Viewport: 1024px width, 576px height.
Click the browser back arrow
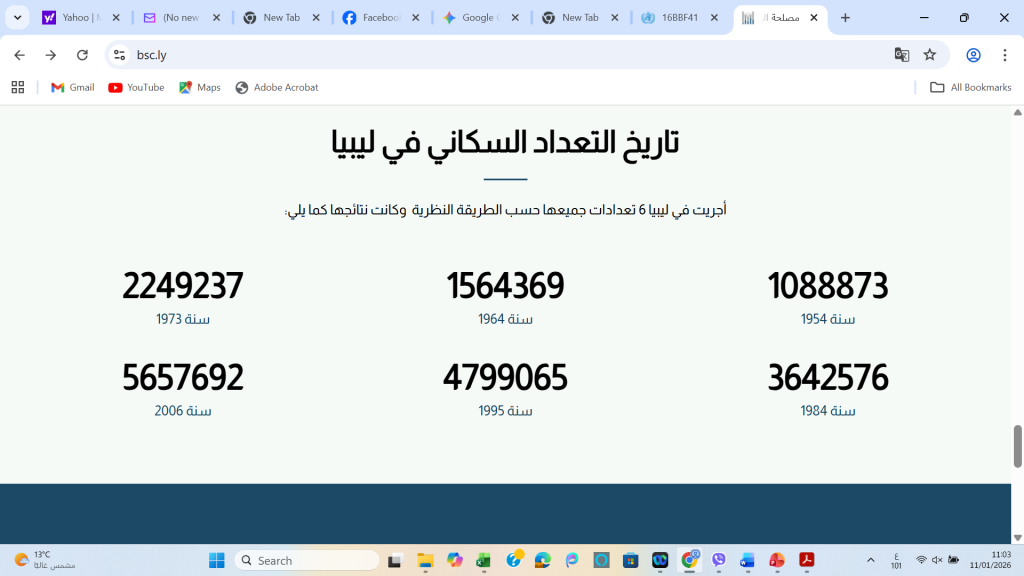(19, 55)
